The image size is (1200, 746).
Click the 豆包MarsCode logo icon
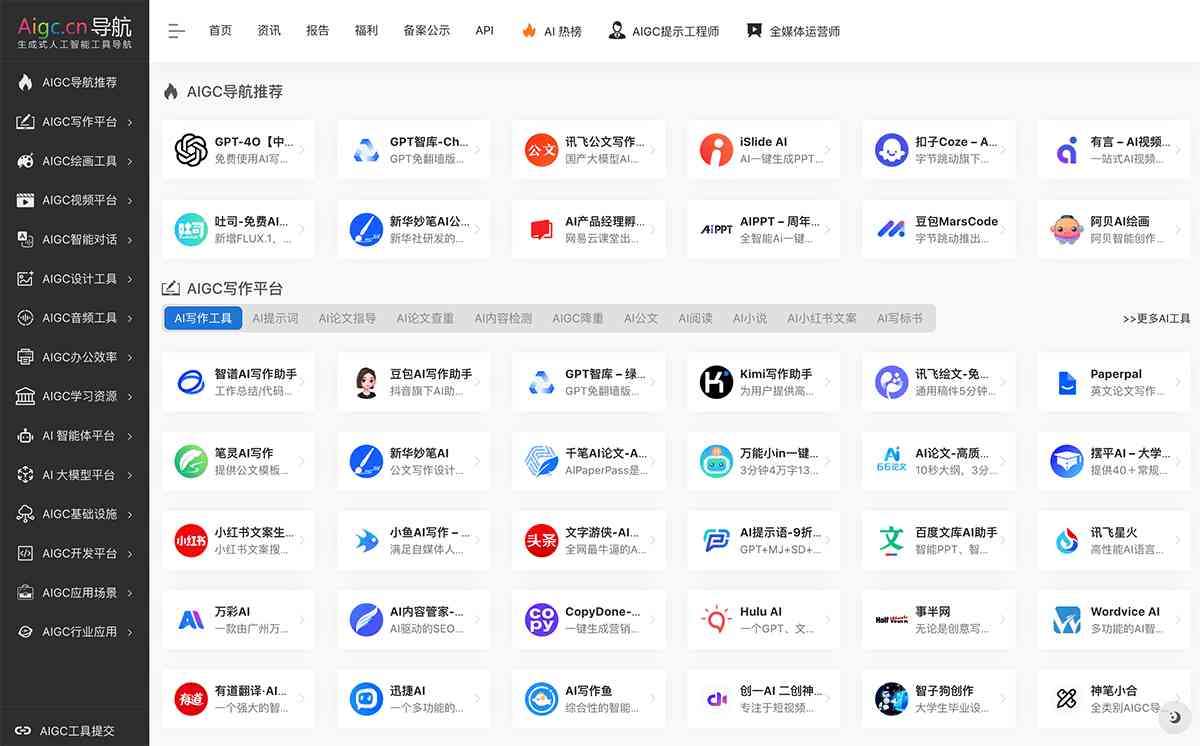(x=891, y=229)
